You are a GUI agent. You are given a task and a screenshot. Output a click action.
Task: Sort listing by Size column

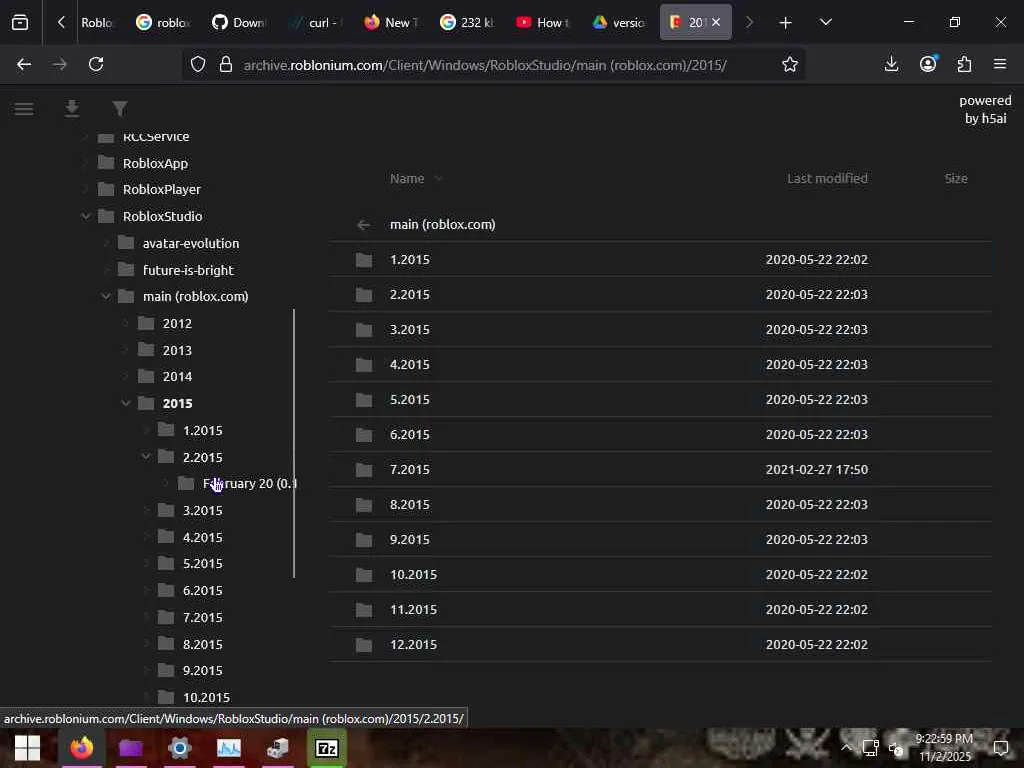click(955, 178)
